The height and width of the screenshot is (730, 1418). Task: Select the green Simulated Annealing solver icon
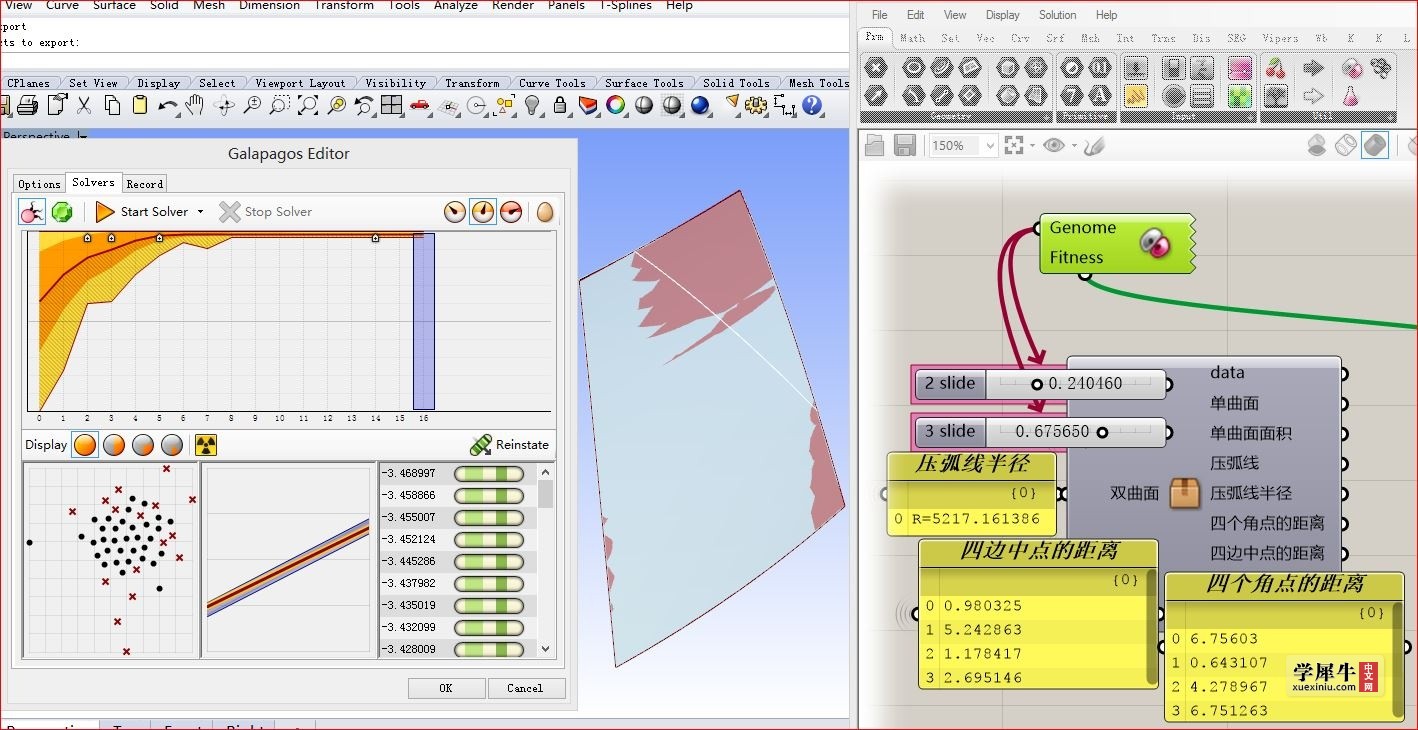pyautogui.click(x=62, y=212)
